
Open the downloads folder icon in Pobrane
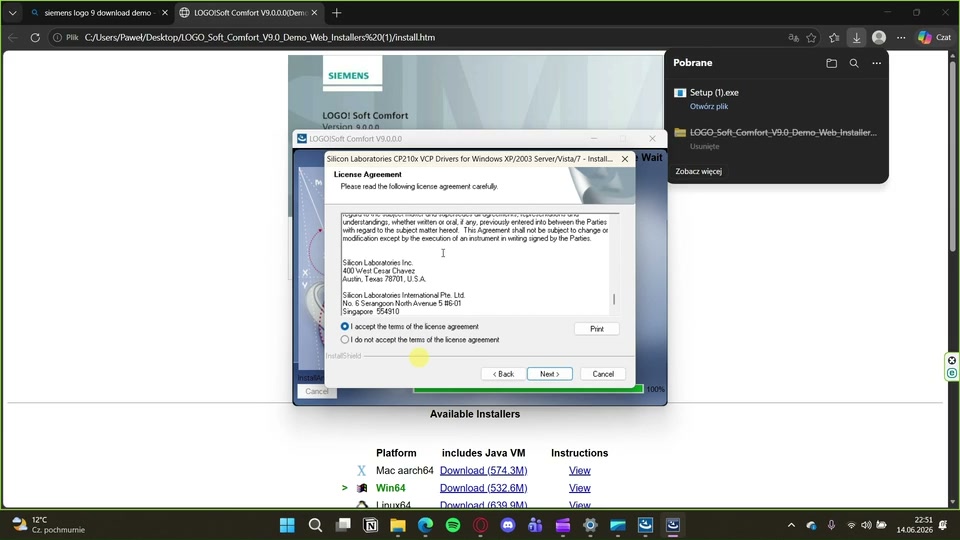tap(831, 63)
